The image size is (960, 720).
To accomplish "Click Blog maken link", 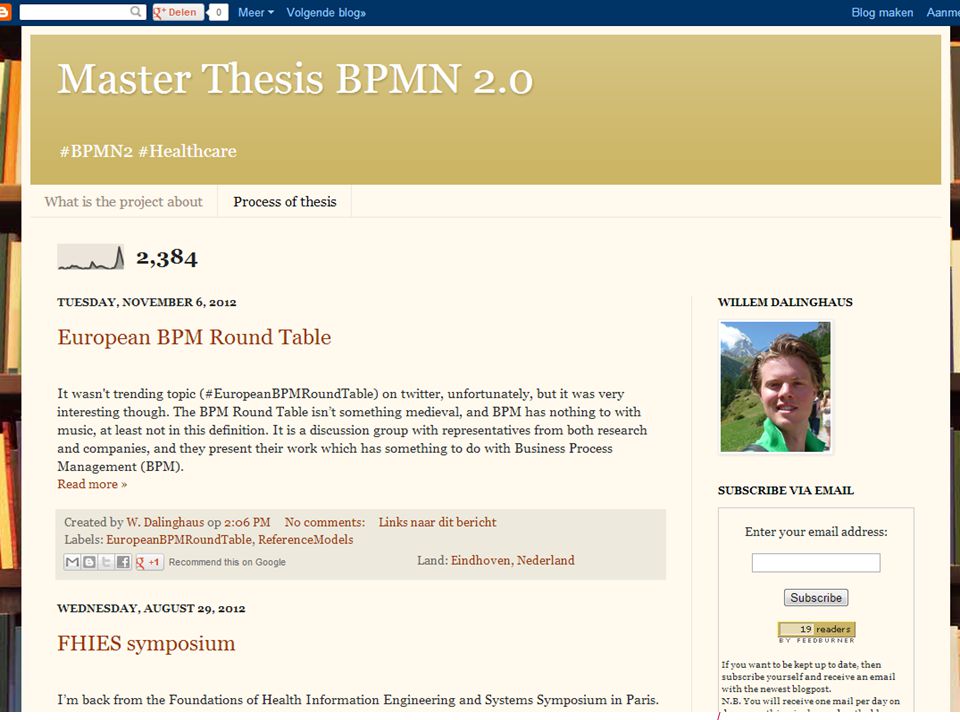I will 882,12.
